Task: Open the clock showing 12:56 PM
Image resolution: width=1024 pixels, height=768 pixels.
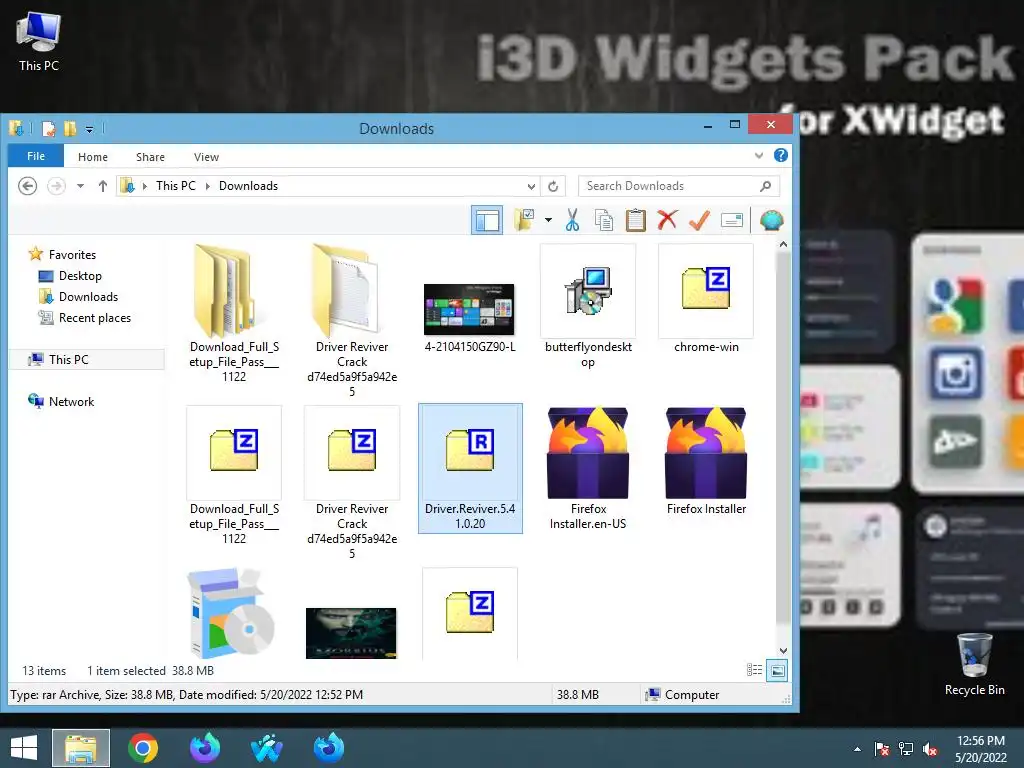Action: 981,749
